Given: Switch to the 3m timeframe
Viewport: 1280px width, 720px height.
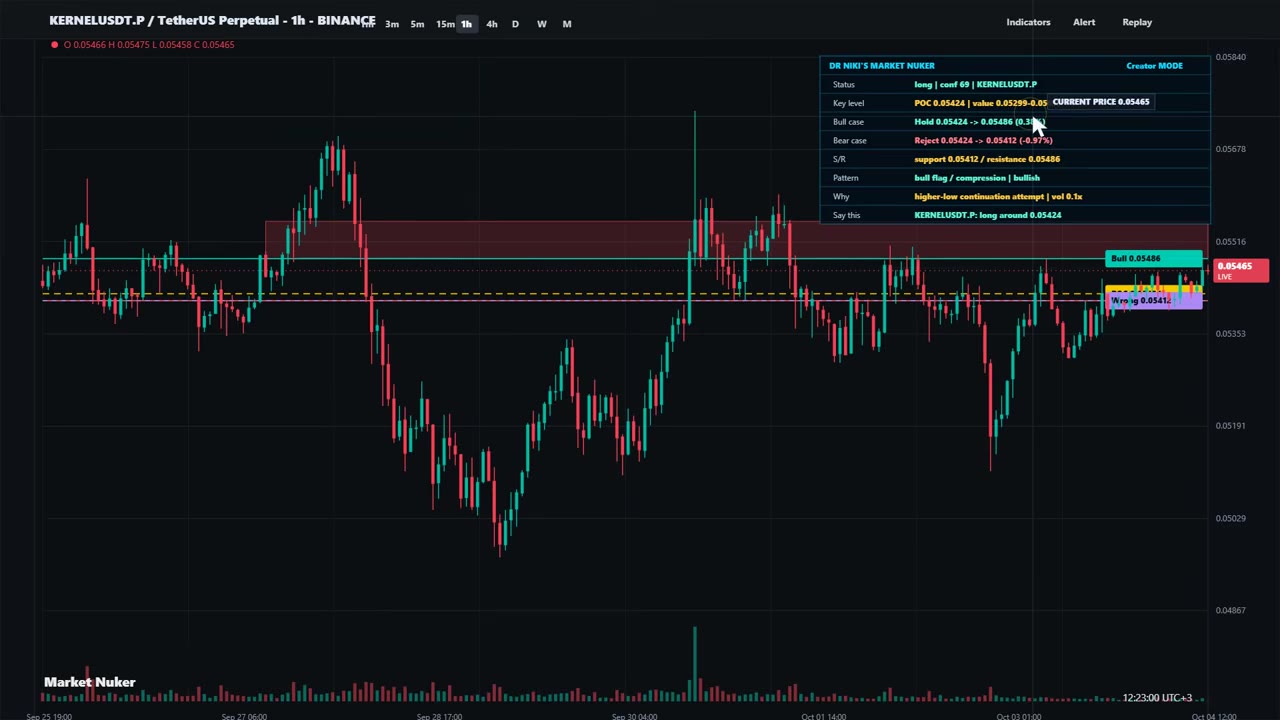Looking at the screenshot, I should [x=392, y=24].
